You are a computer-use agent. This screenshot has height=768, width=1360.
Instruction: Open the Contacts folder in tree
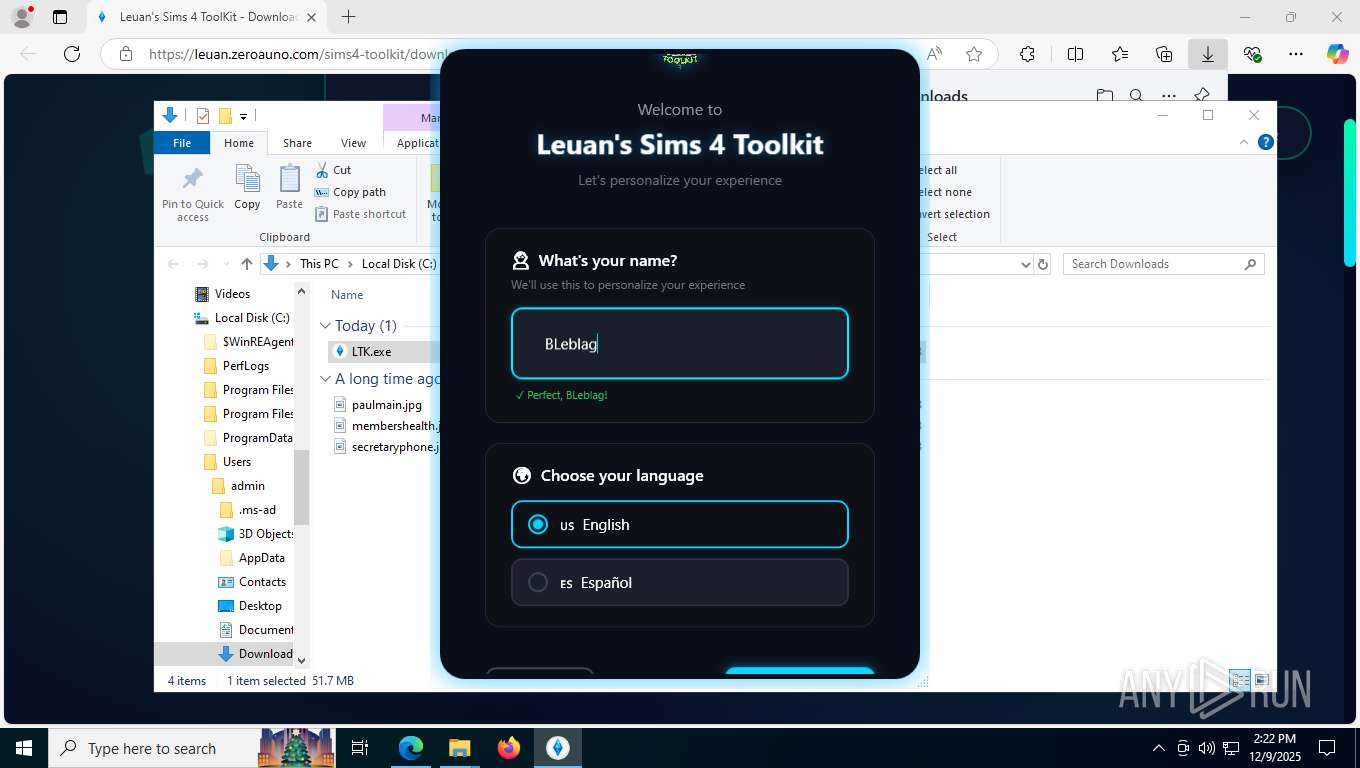(252, 582)
